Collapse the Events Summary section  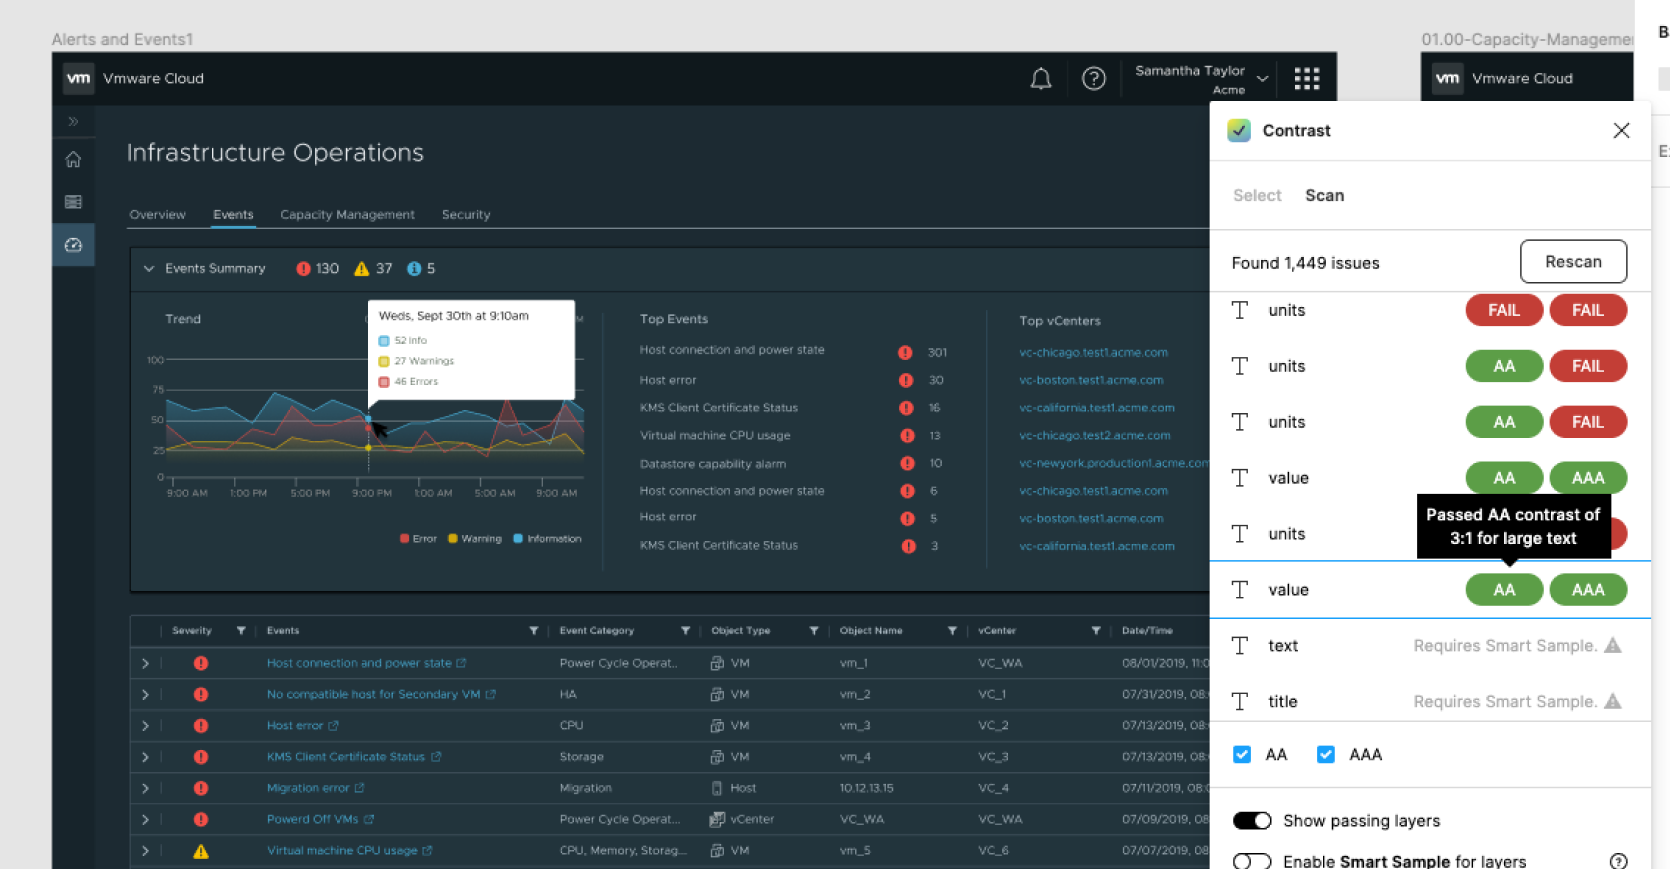[x=149, y=269]
